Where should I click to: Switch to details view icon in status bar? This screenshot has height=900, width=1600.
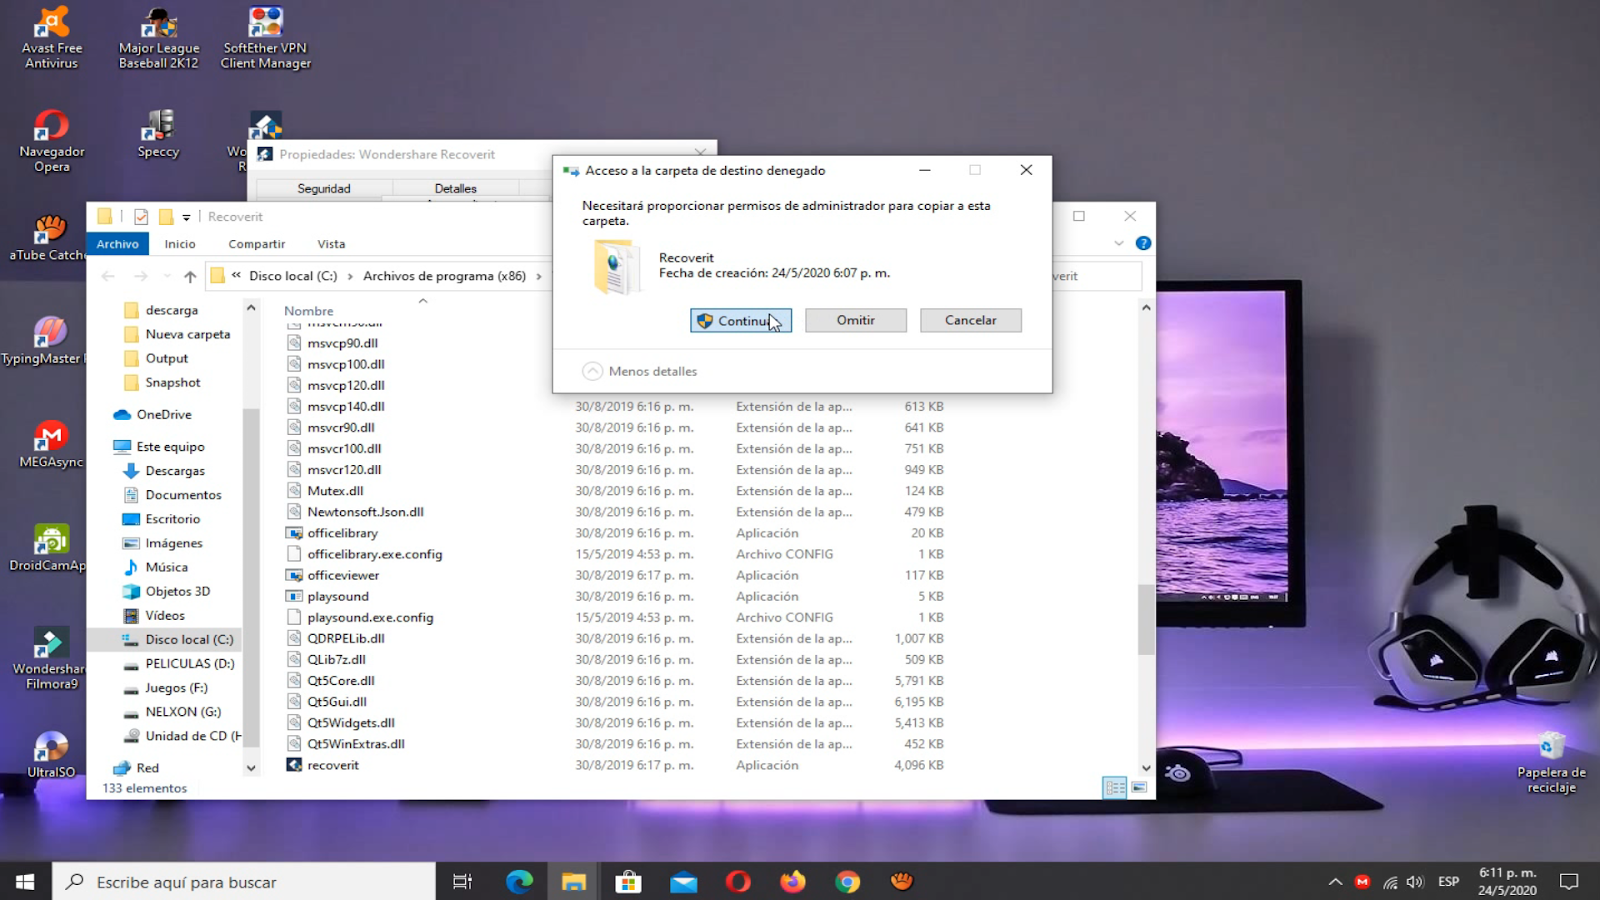(x=1115, y=788)
